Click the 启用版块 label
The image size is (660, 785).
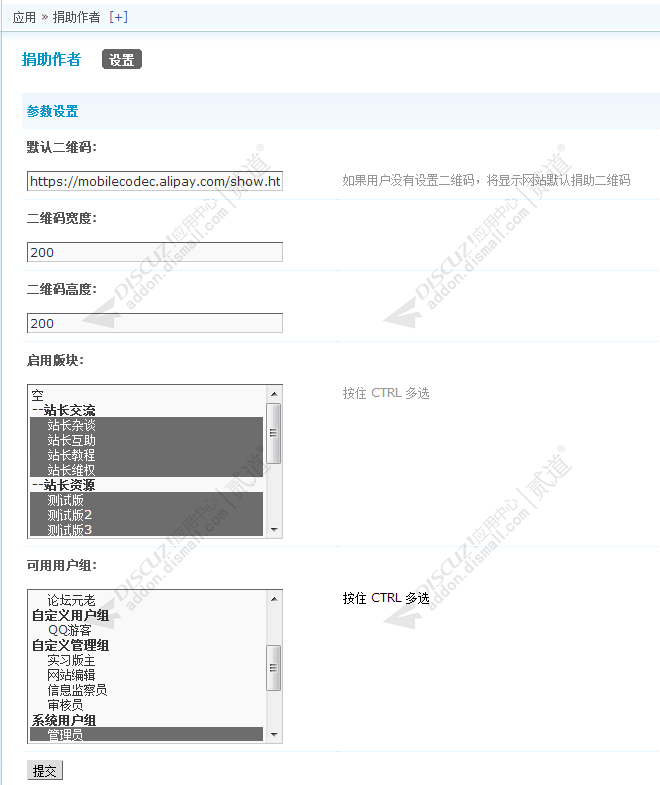pyautogui.click(x=55, y=360)
